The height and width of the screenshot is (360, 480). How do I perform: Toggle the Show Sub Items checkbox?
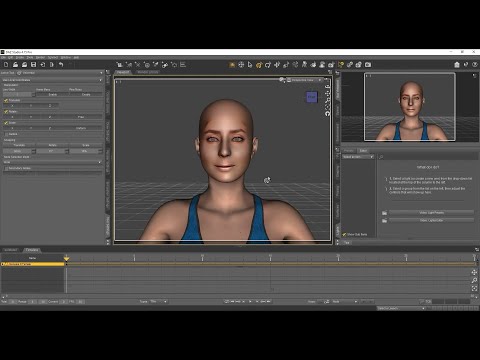coord(344,234)
